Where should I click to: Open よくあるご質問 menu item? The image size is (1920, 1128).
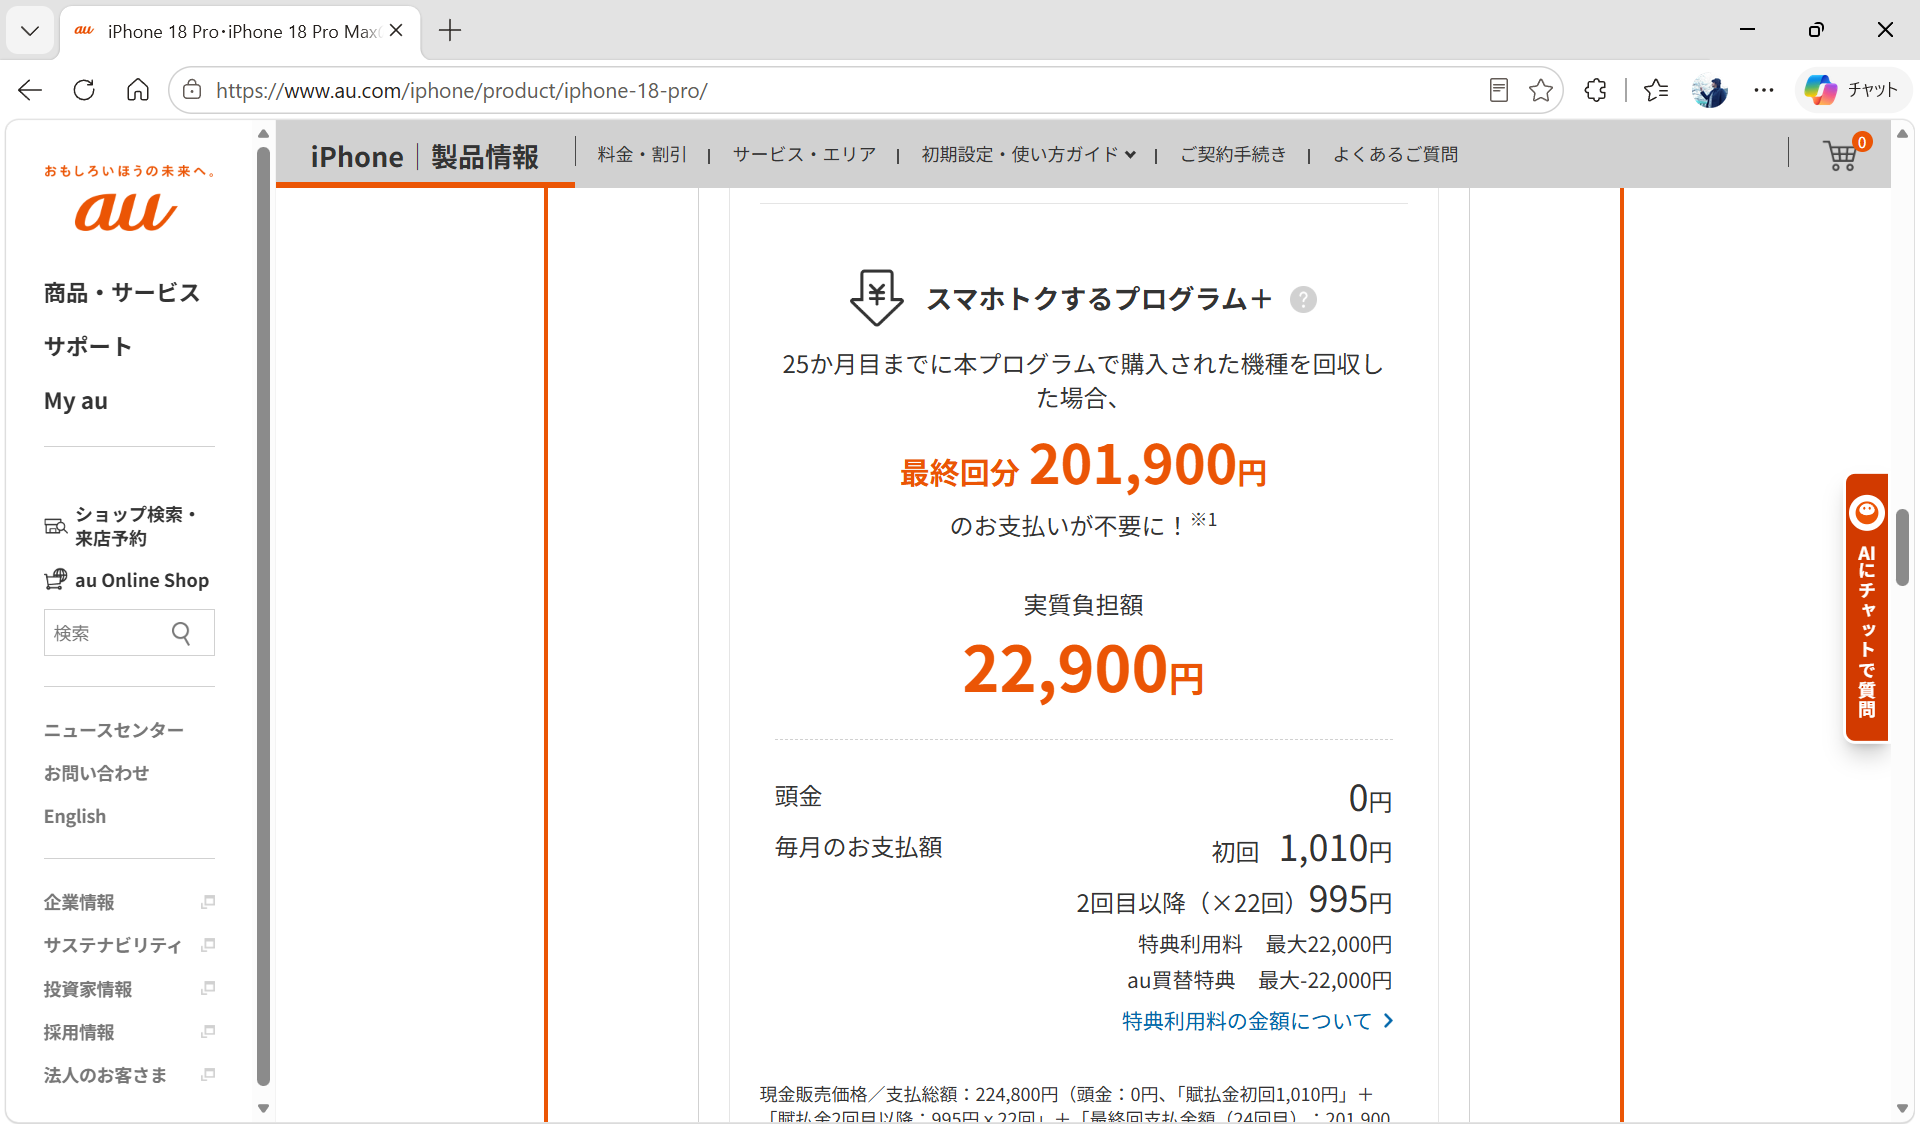click(1395, 154)
